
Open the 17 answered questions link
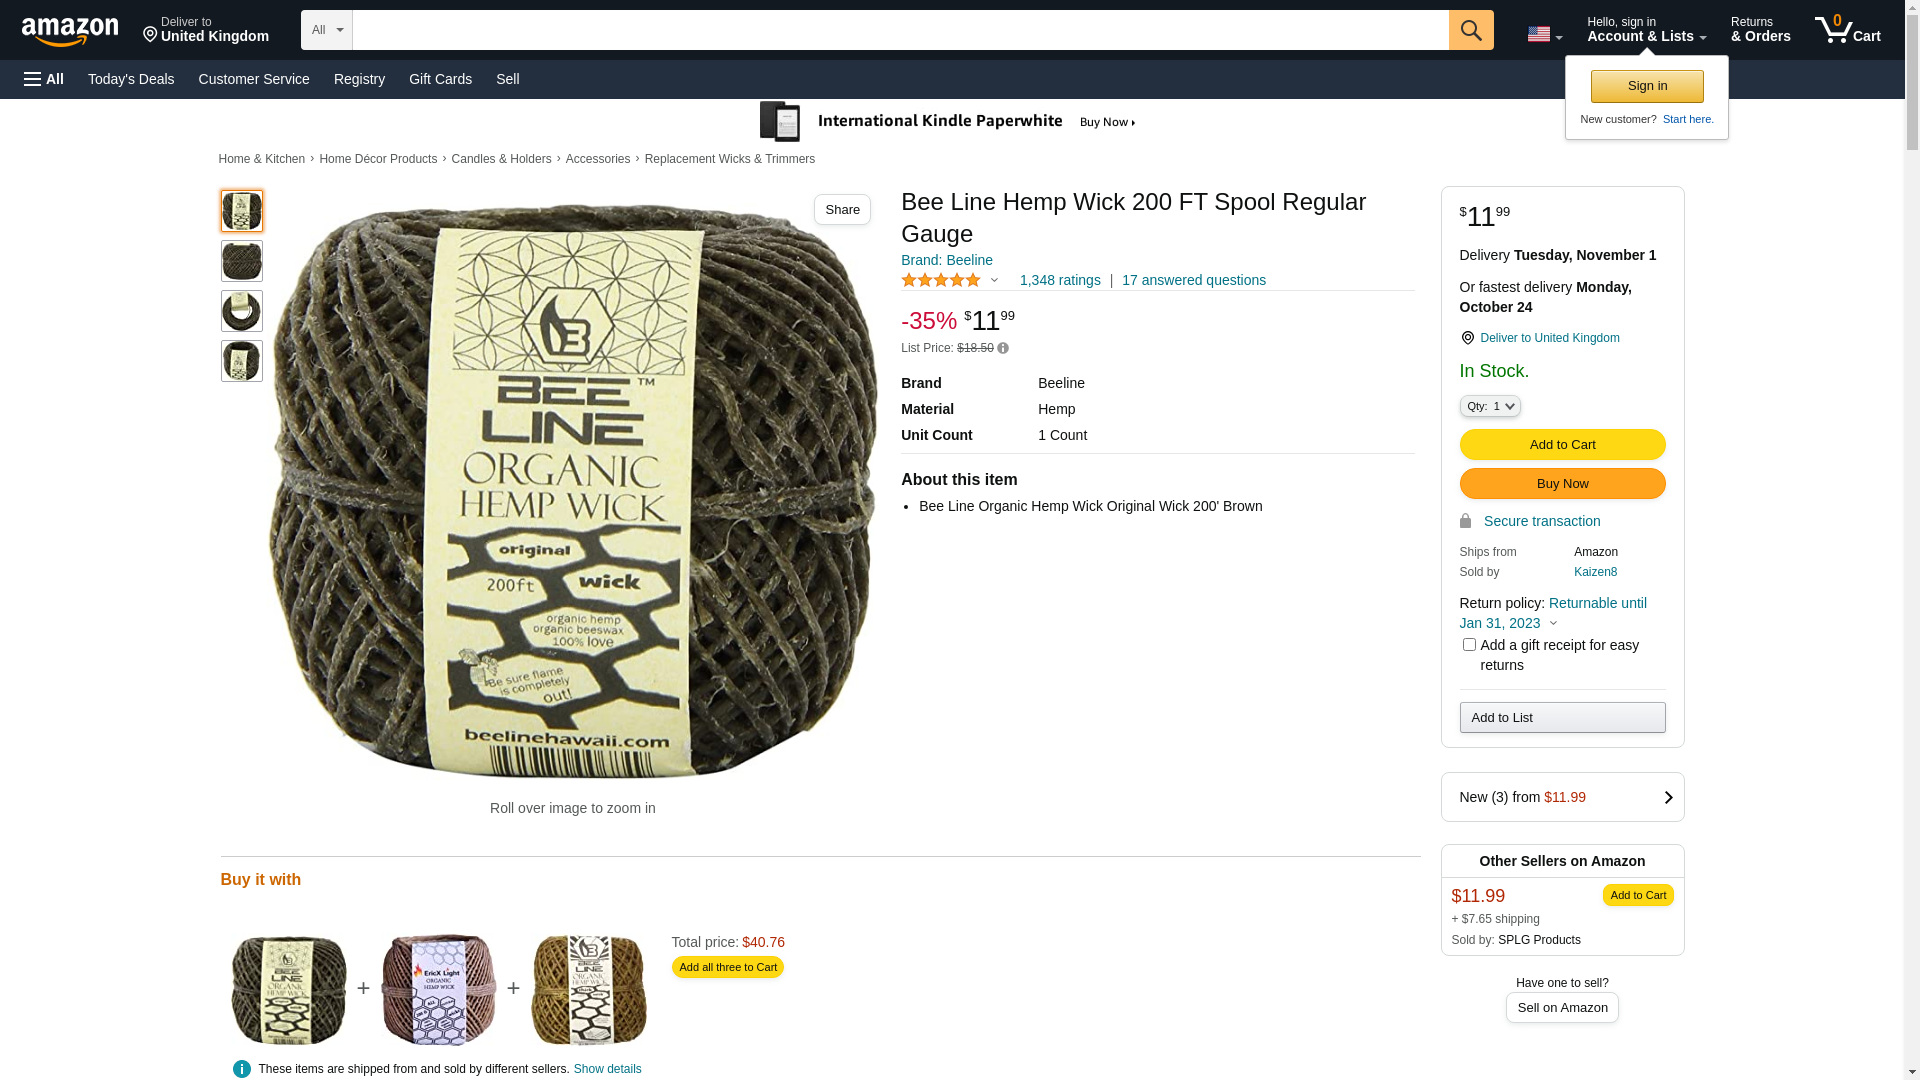click(1193, 281)
